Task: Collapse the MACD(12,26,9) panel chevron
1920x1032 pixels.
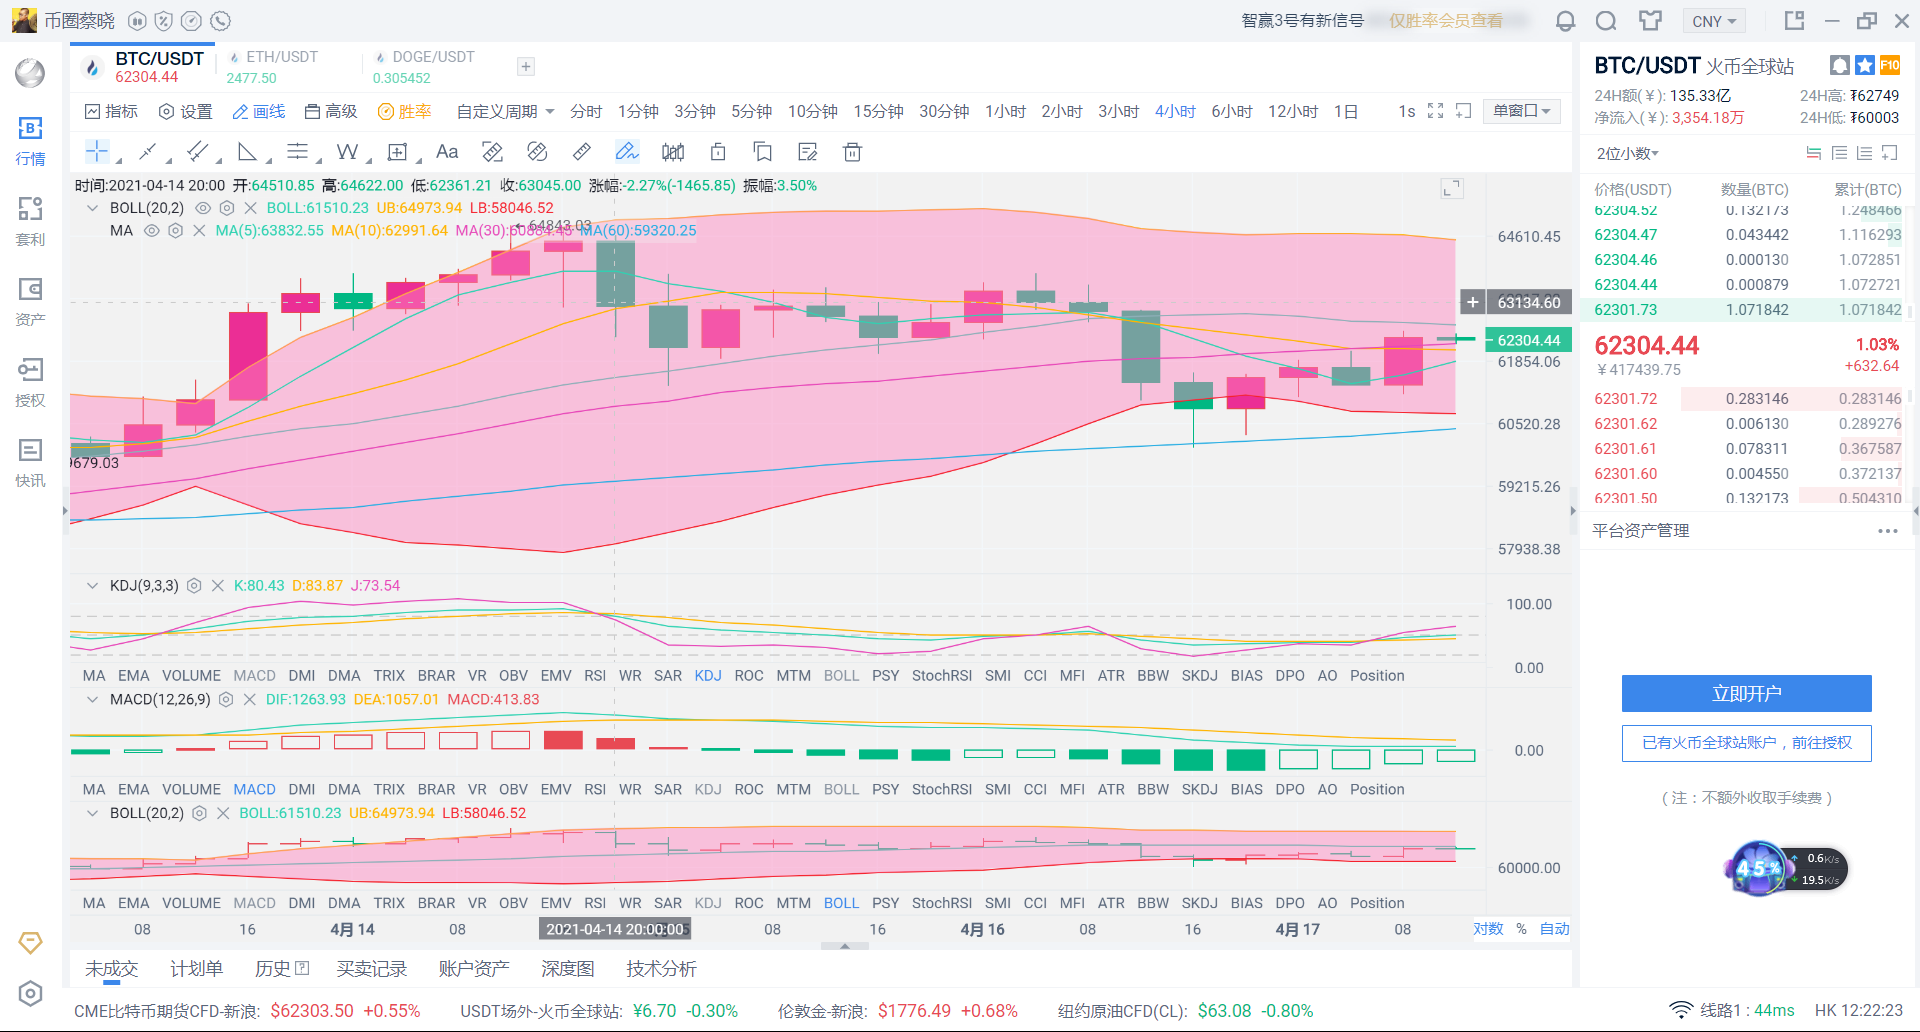Action: (92, 700)
